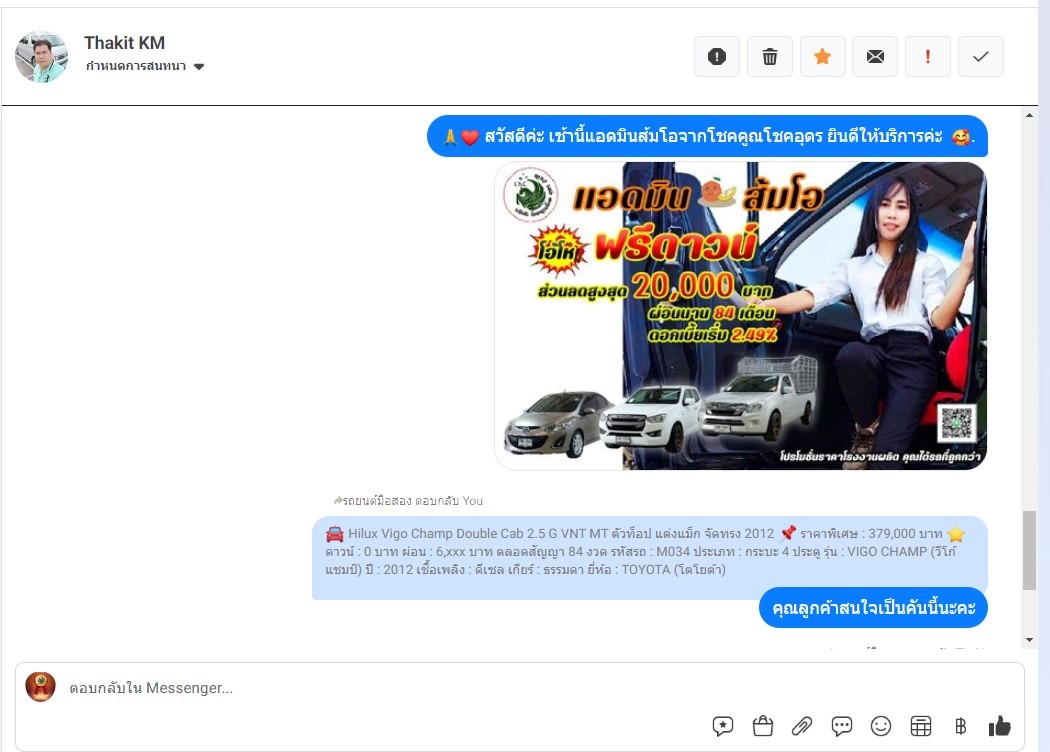Open the แอดมินส้มโอ promotional image
The height and width of the screenshot is (752, 1050).
click(x=740, y=315)
